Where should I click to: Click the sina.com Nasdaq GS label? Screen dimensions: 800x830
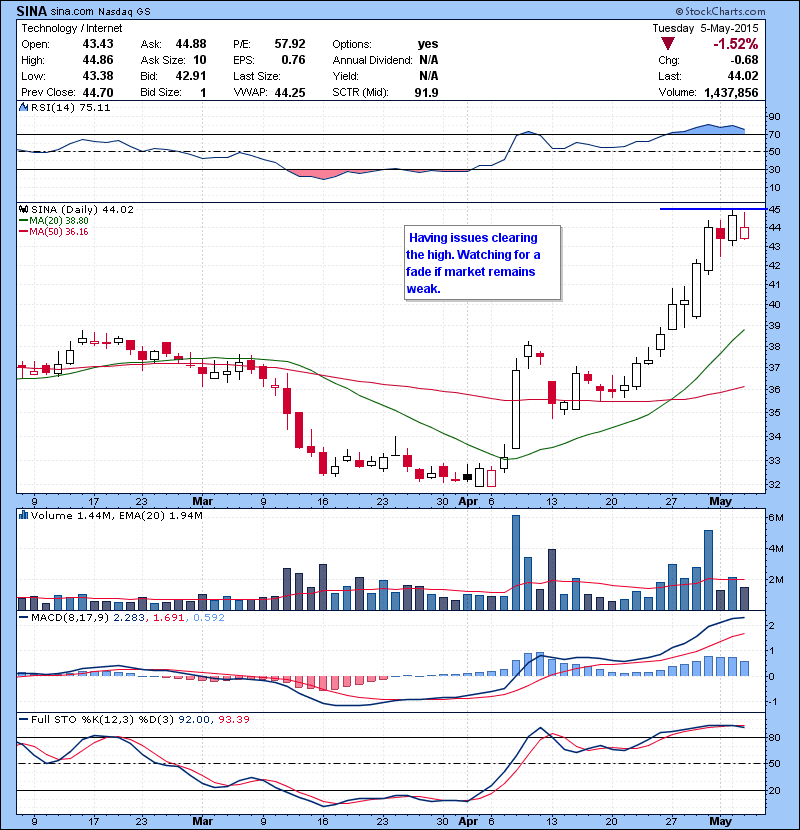point(101,11)
